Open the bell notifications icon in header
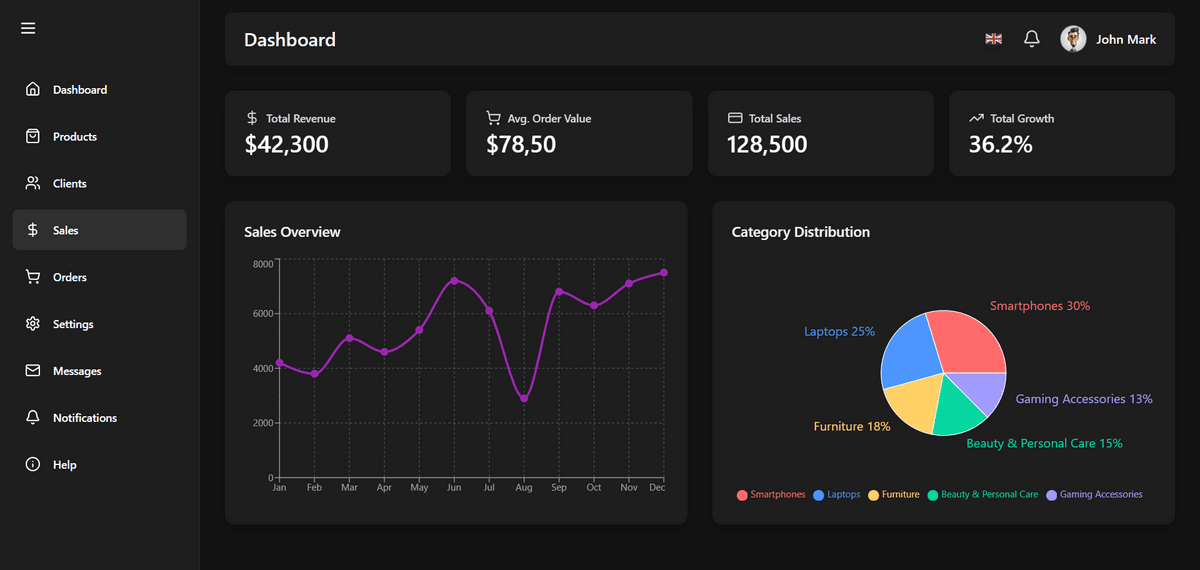The image size is (1200, 570). click(1032, 39)
